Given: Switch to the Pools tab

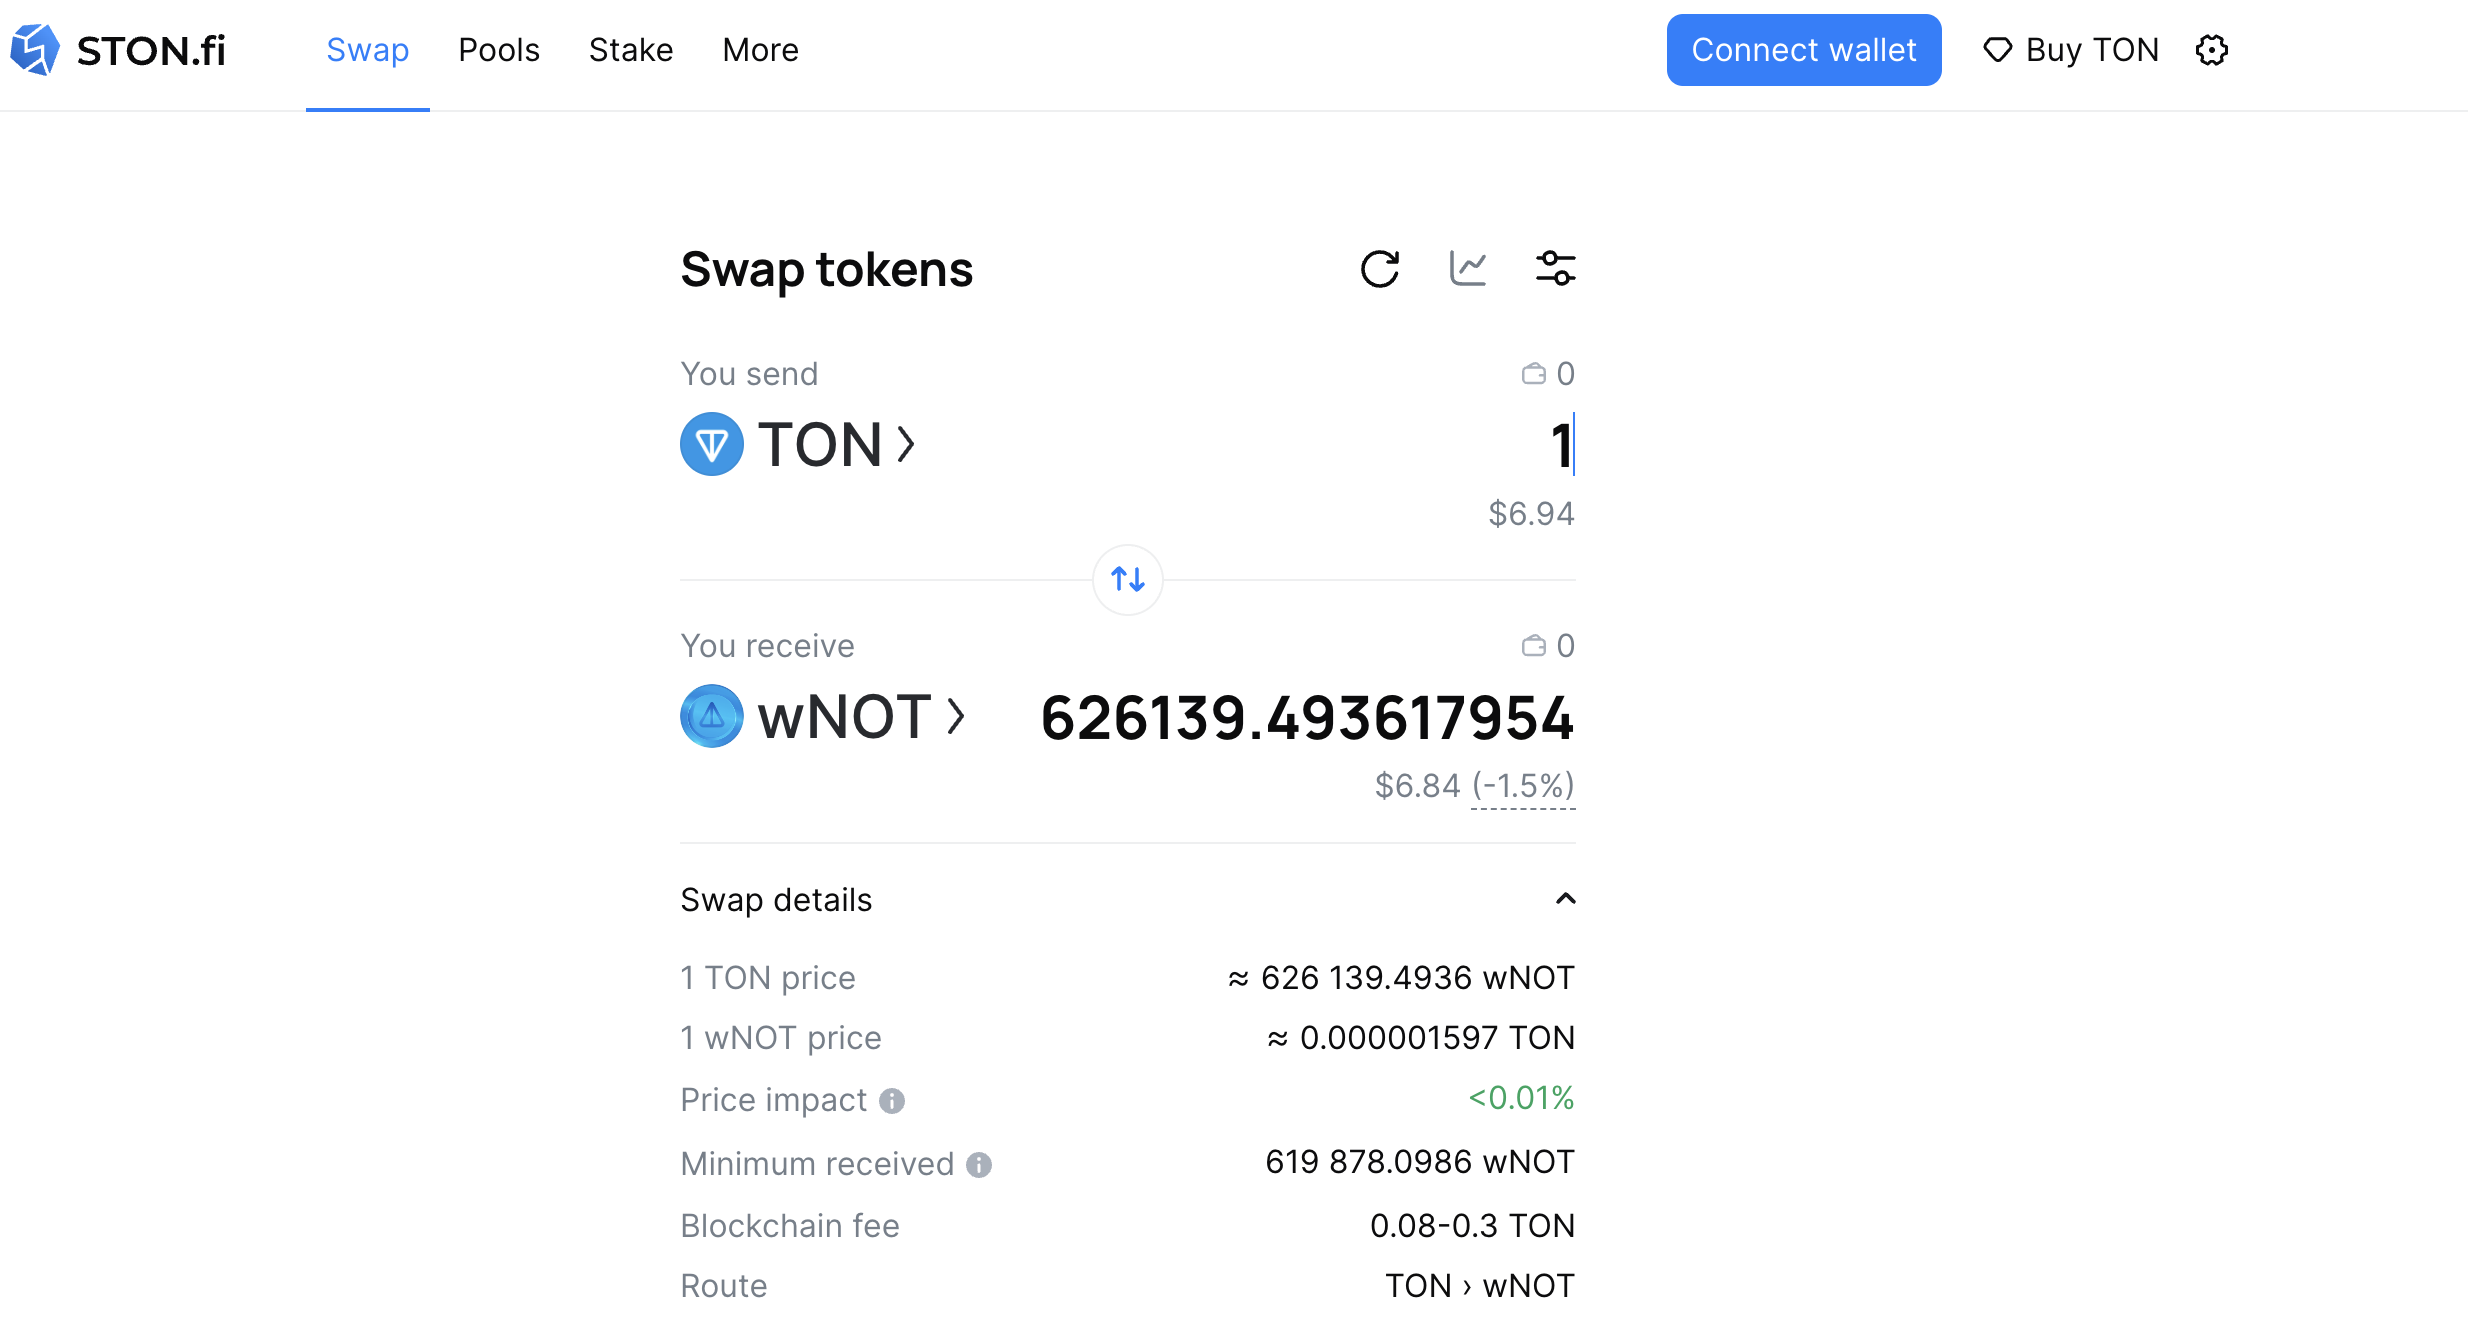Looking at the screenshot, I should tap(499, 50).
